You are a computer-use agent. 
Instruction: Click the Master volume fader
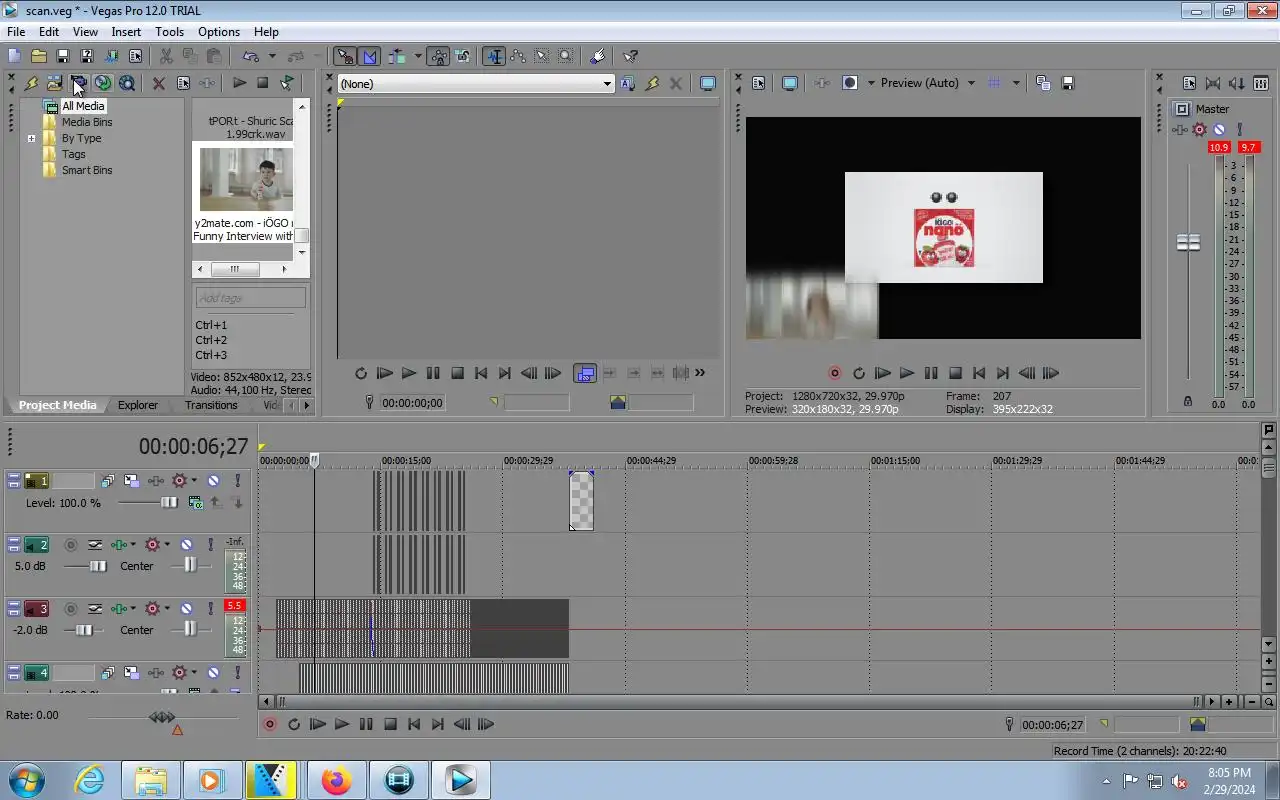[1188, 242]
